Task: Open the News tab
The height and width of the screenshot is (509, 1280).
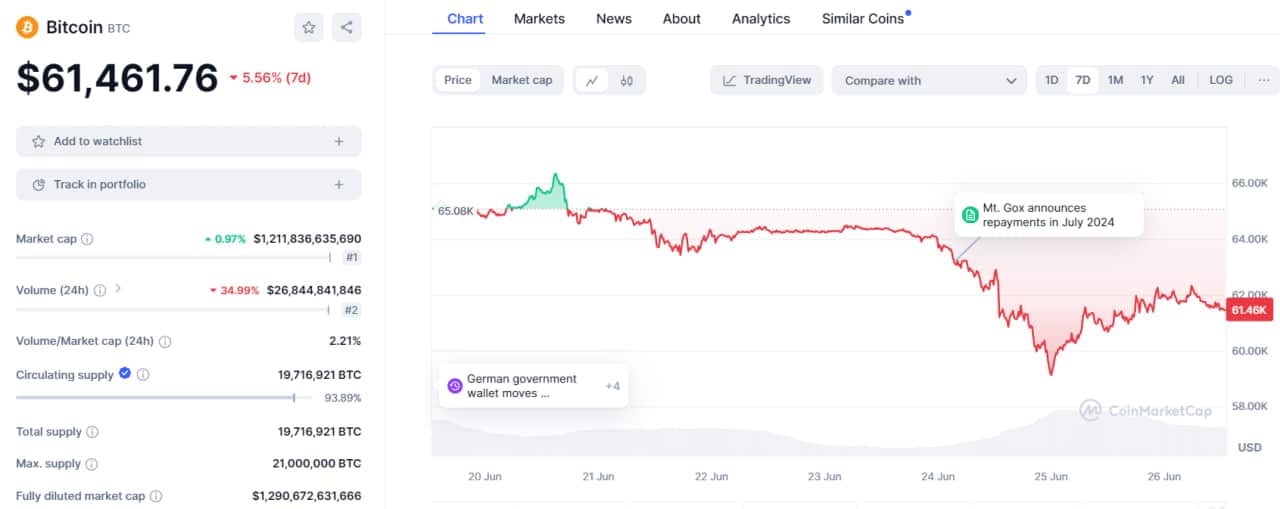Action: coord(614,18)
